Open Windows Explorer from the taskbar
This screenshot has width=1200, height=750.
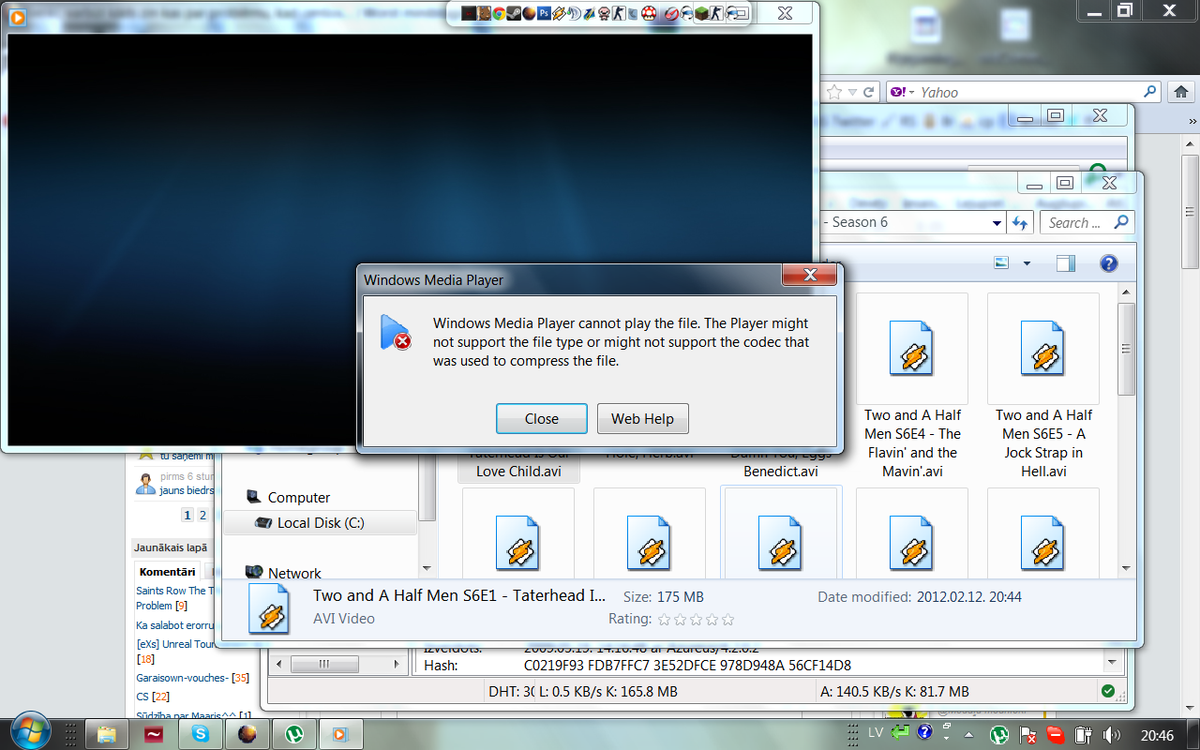coord(105,734)
